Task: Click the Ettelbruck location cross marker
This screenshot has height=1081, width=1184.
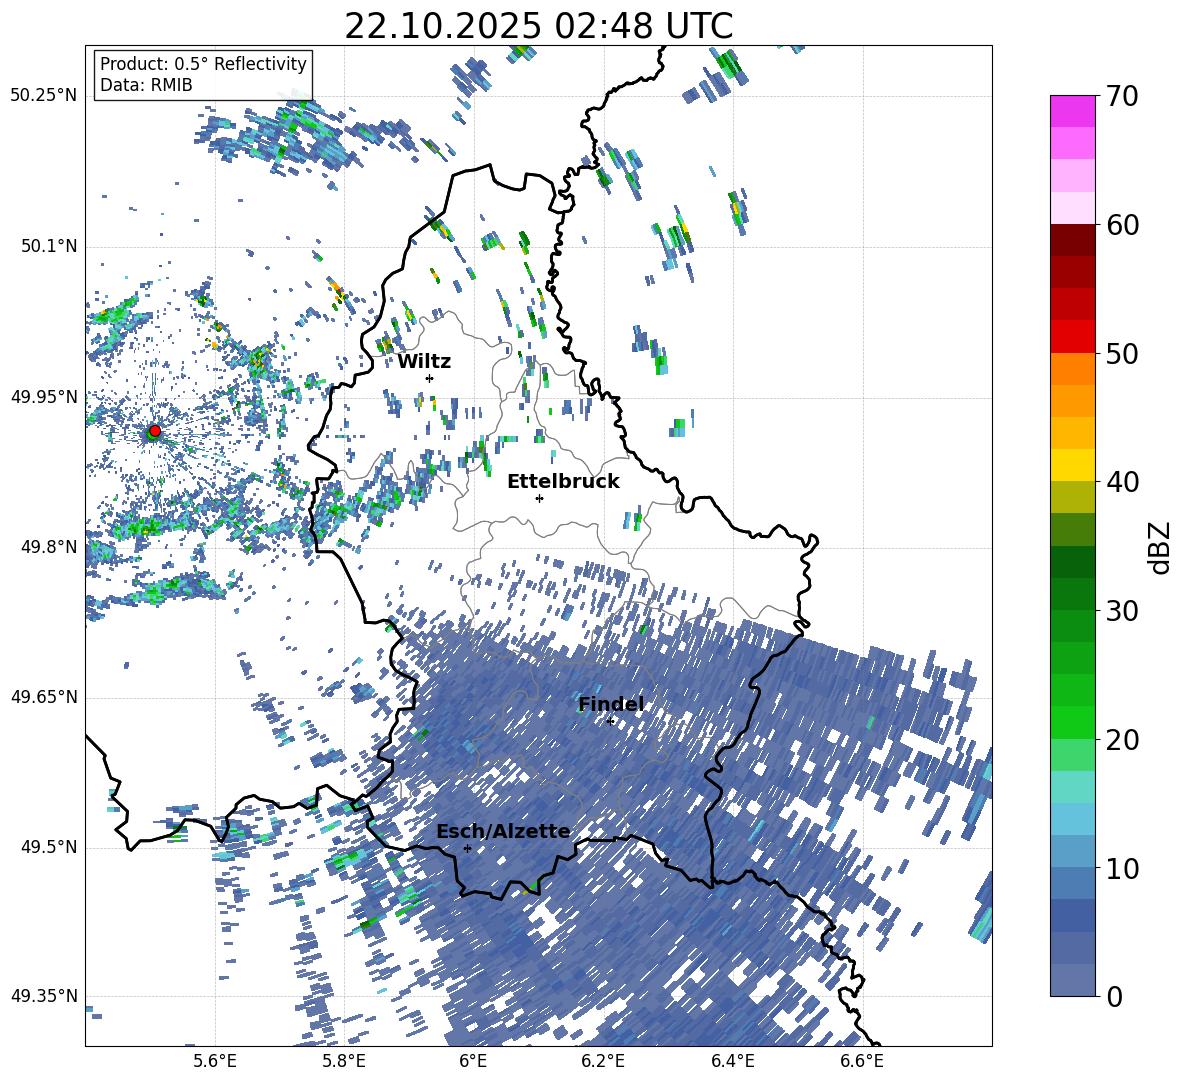Action: tap(539, 498)
